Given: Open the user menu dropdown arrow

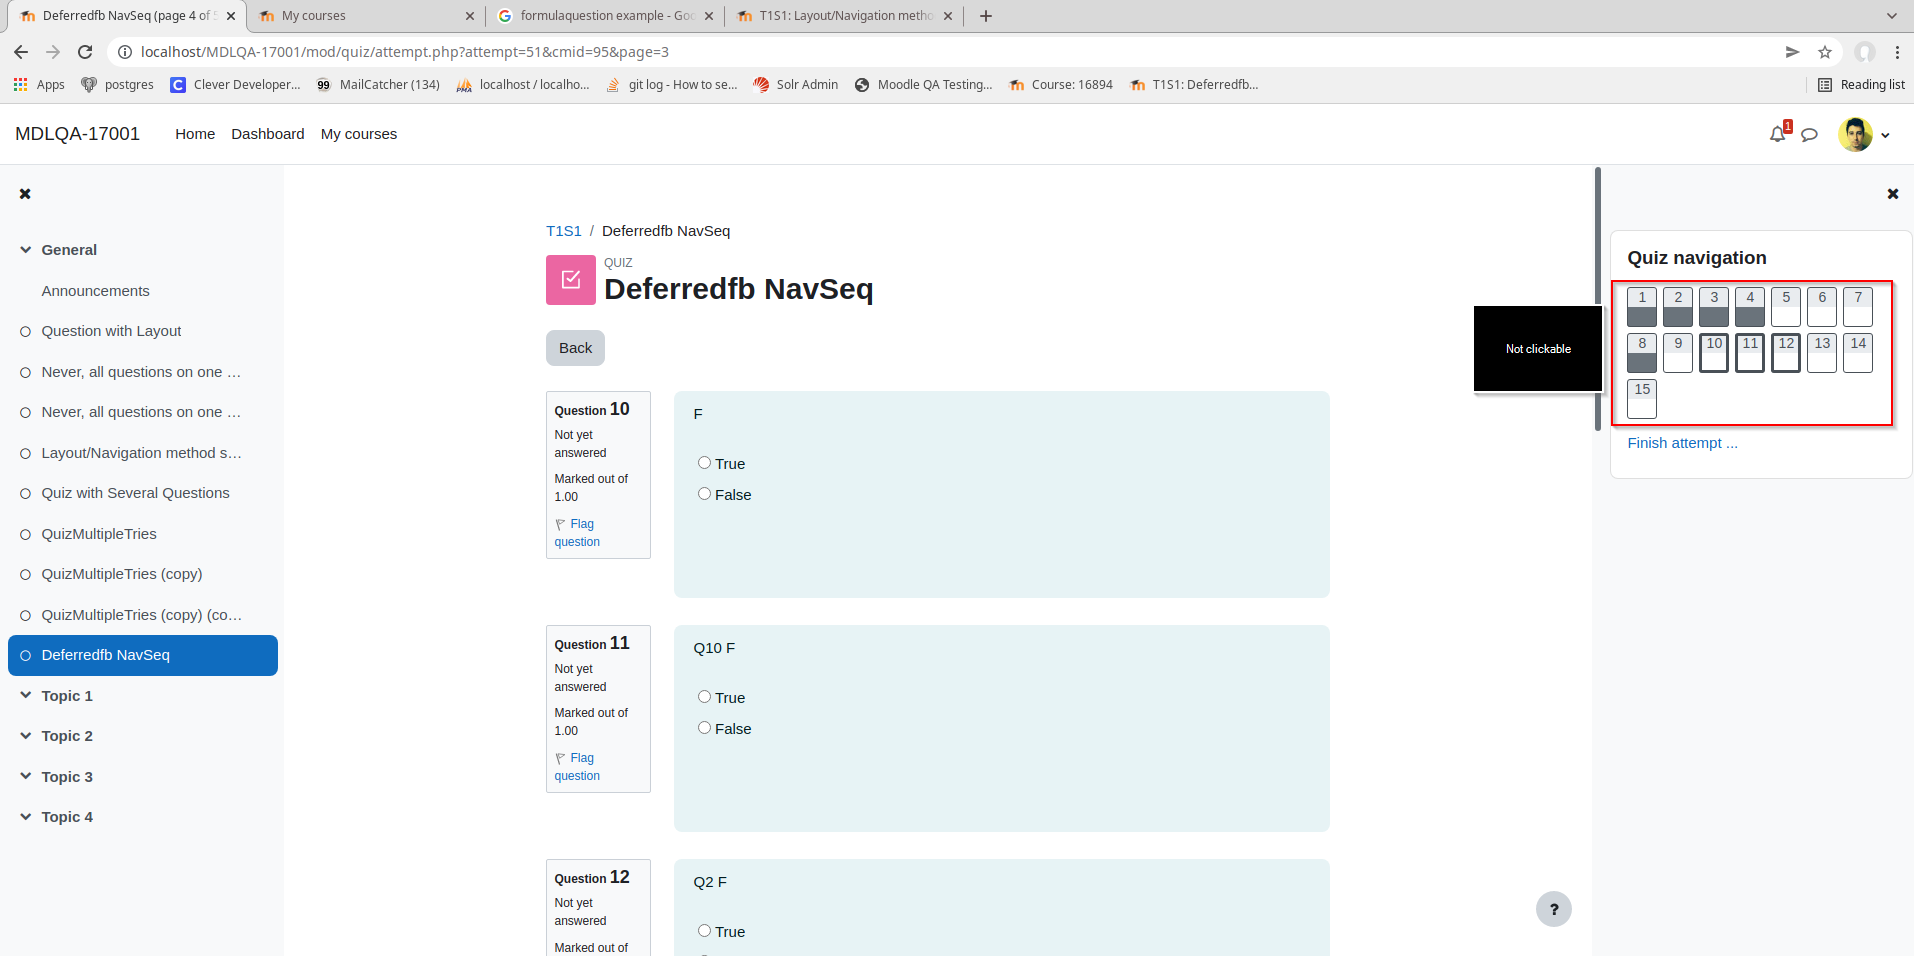Looking at the screenshot, I should point(1885,135).
